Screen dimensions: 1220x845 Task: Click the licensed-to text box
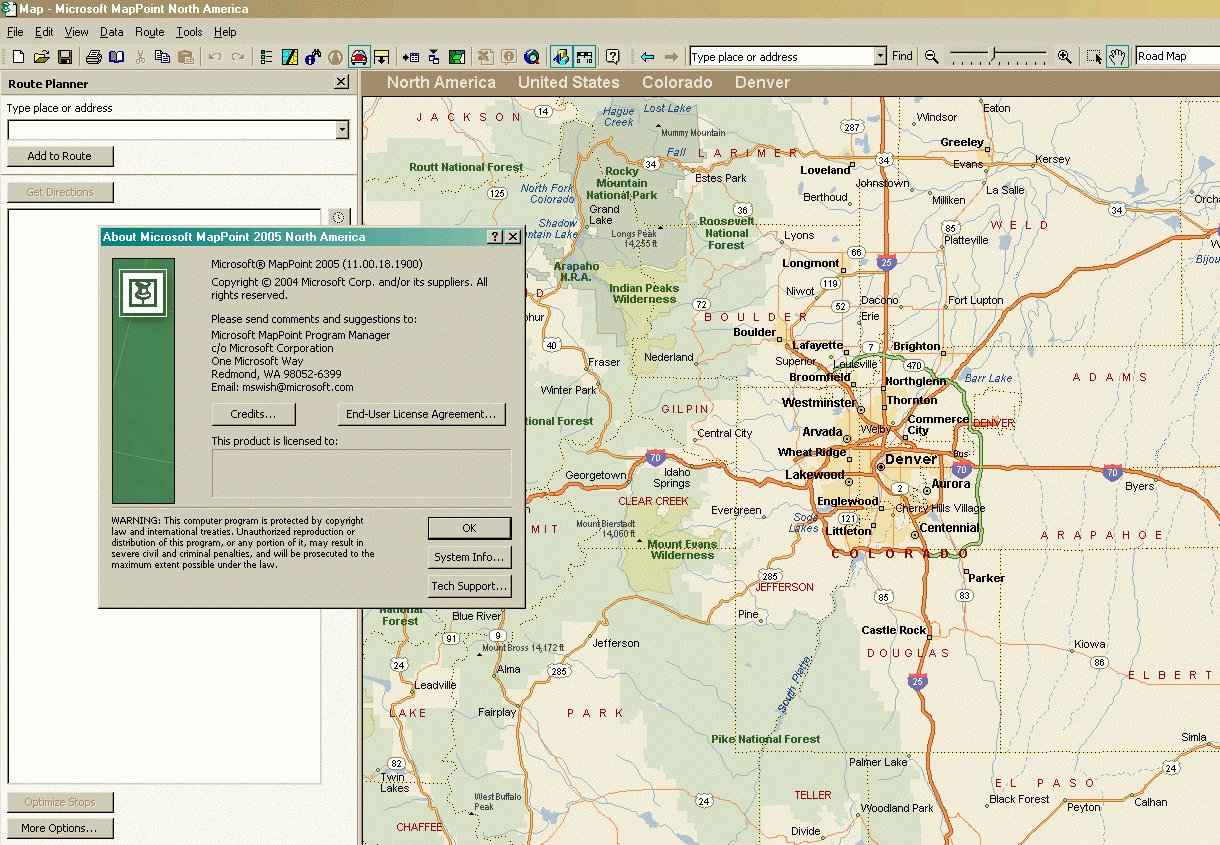pyautogui.click(x=361, y=473)
